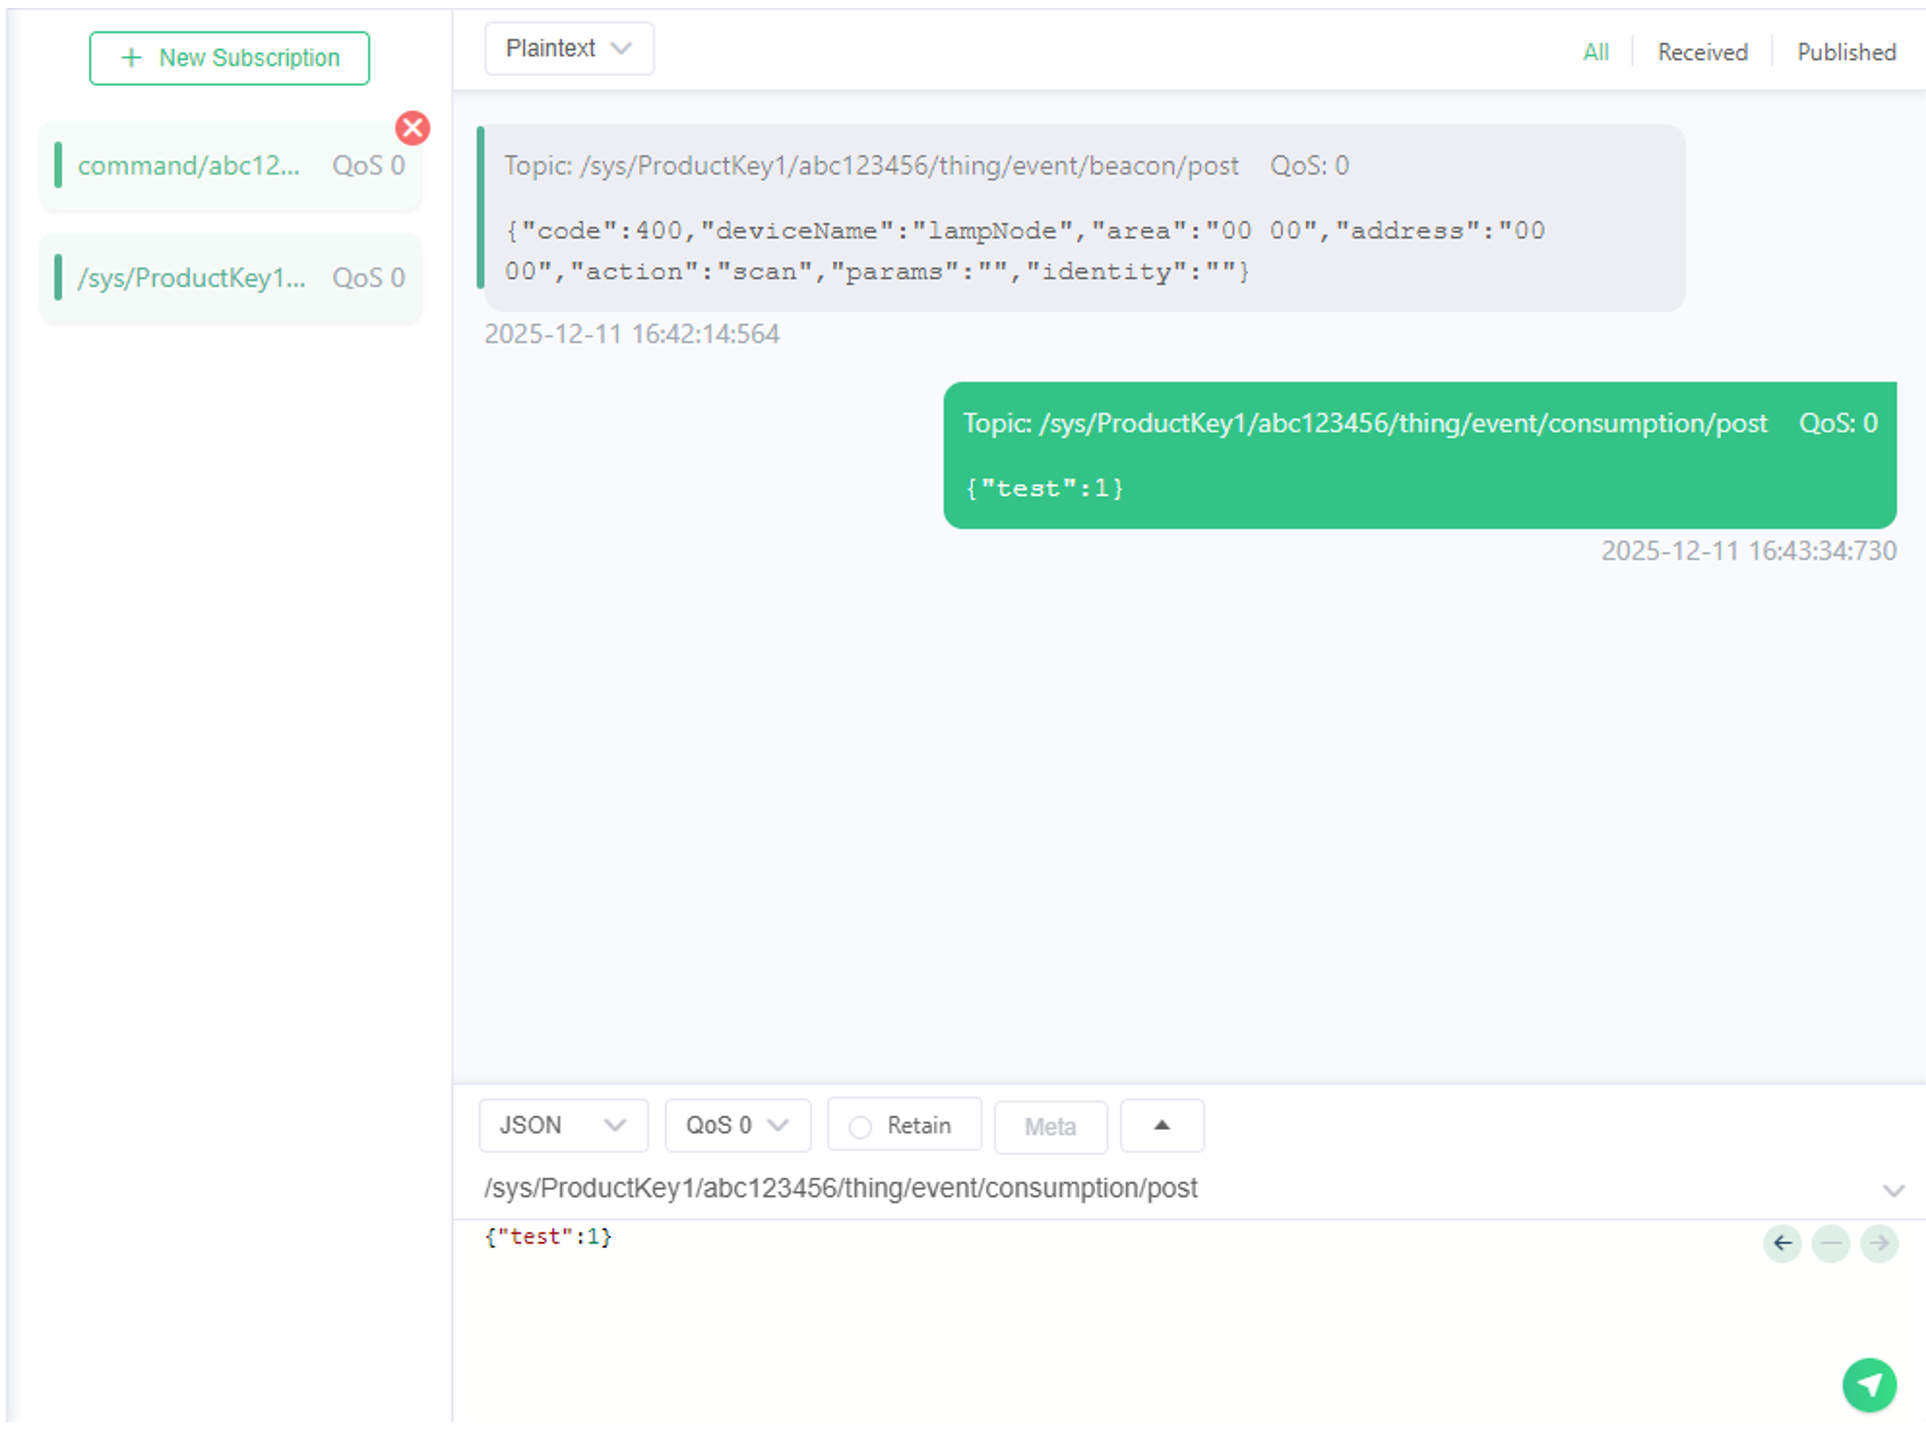Screen dimensions: 1926x1434
Task: Enable the Retain radio option
Action: pos(860,1127)
